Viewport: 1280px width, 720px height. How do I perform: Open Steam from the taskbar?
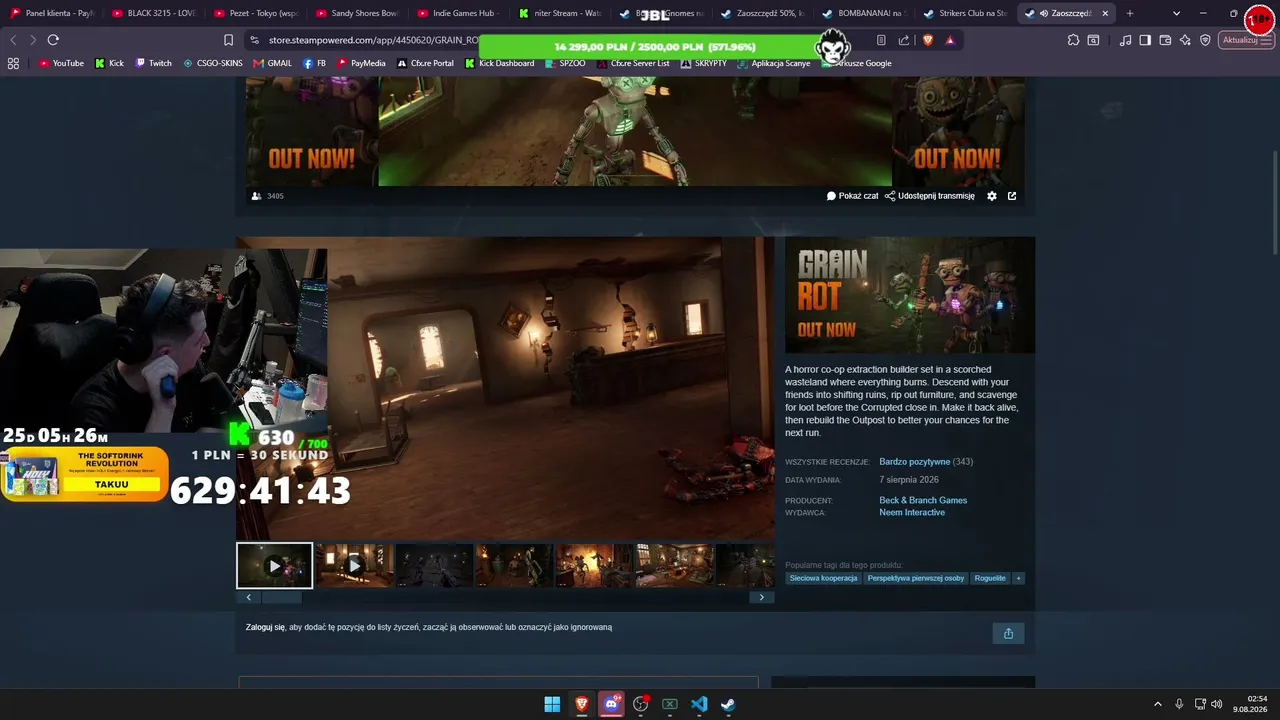[728, 704]
